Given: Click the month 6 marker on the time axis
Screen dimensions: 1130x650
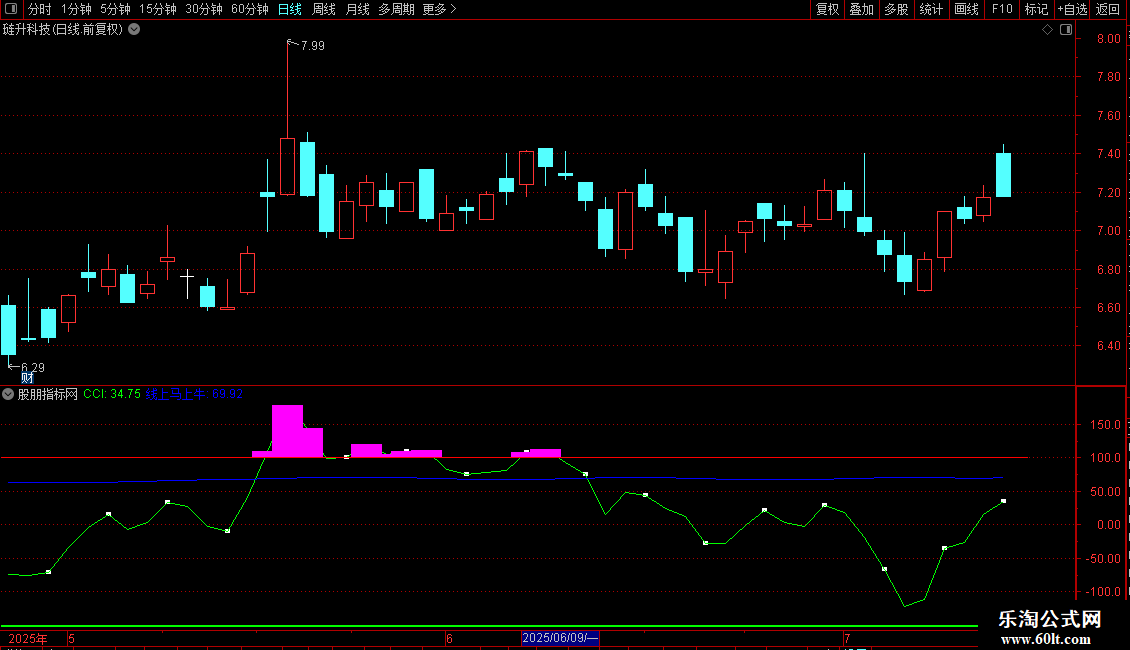Looking at the screenshot, I should point(449,638).
